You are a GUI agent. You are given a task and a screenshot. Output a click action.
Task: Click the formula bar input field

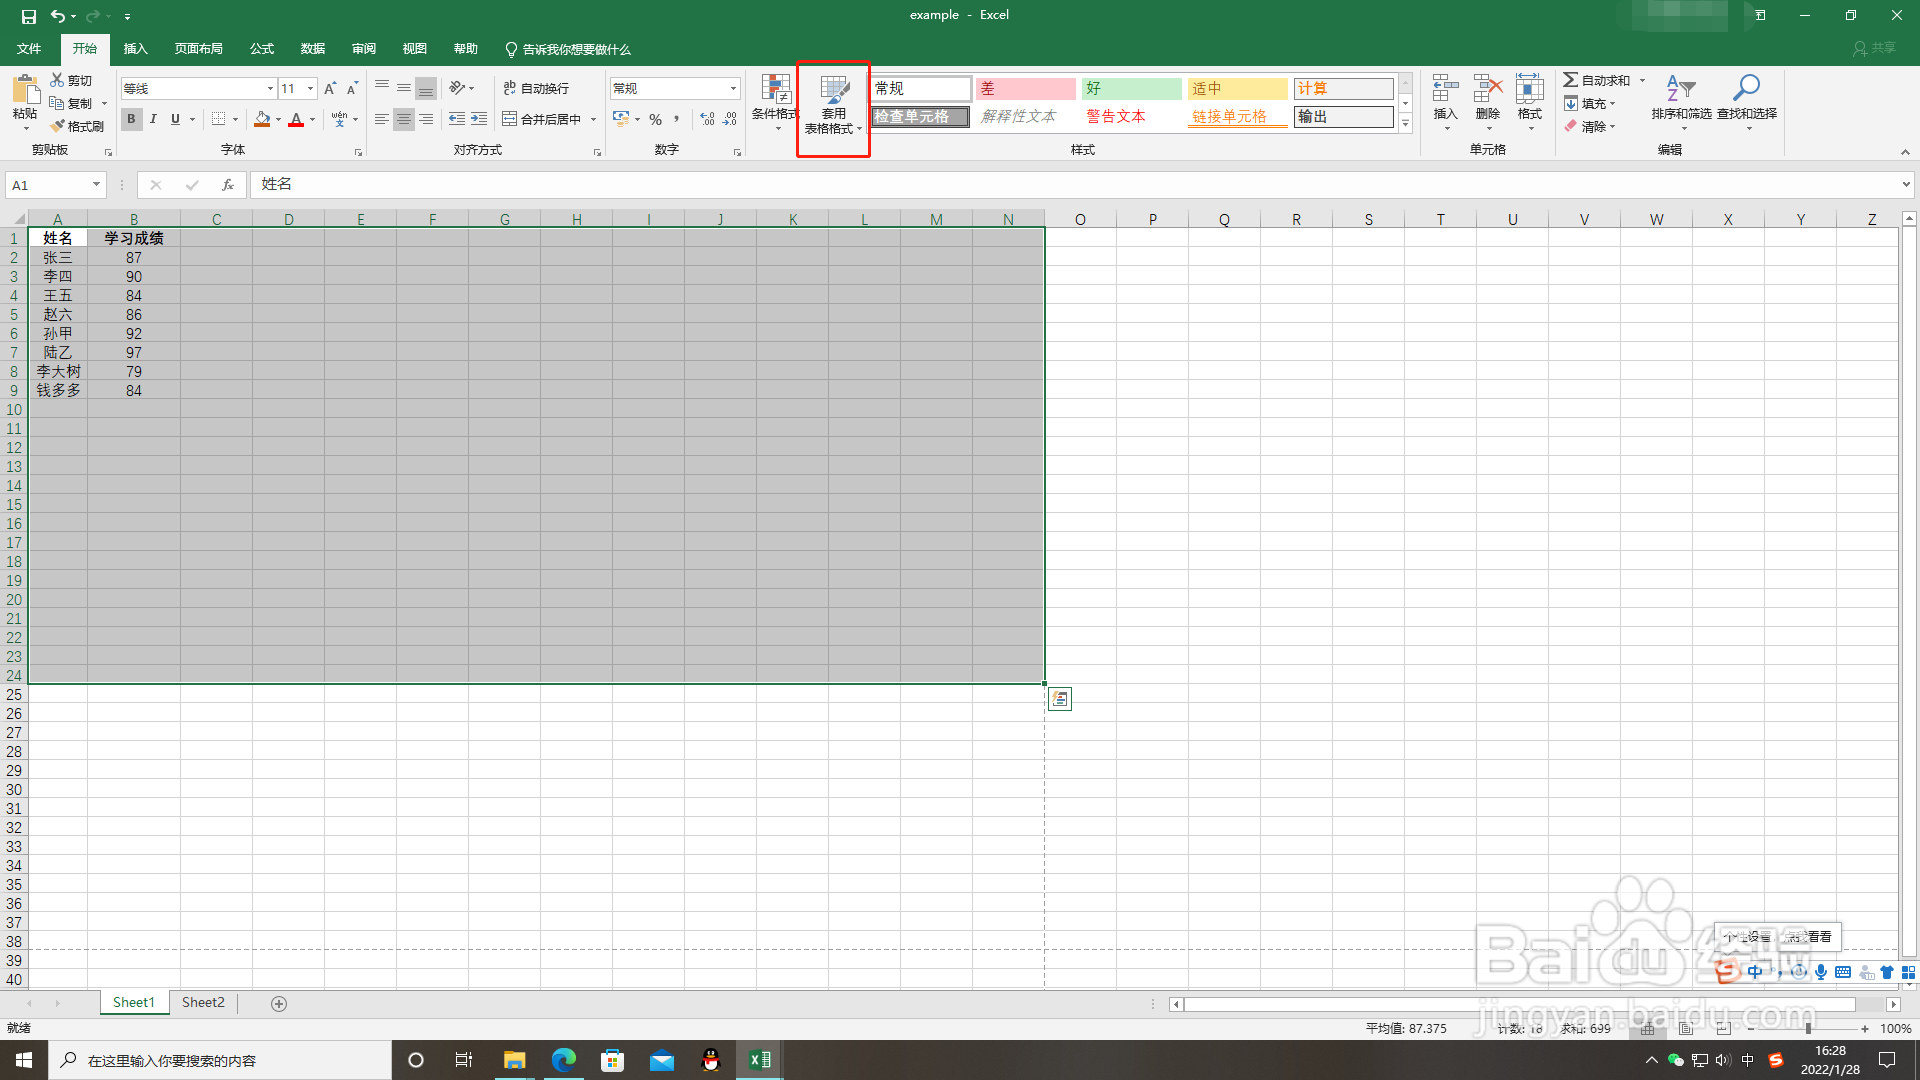click(x=1000, y=184)
